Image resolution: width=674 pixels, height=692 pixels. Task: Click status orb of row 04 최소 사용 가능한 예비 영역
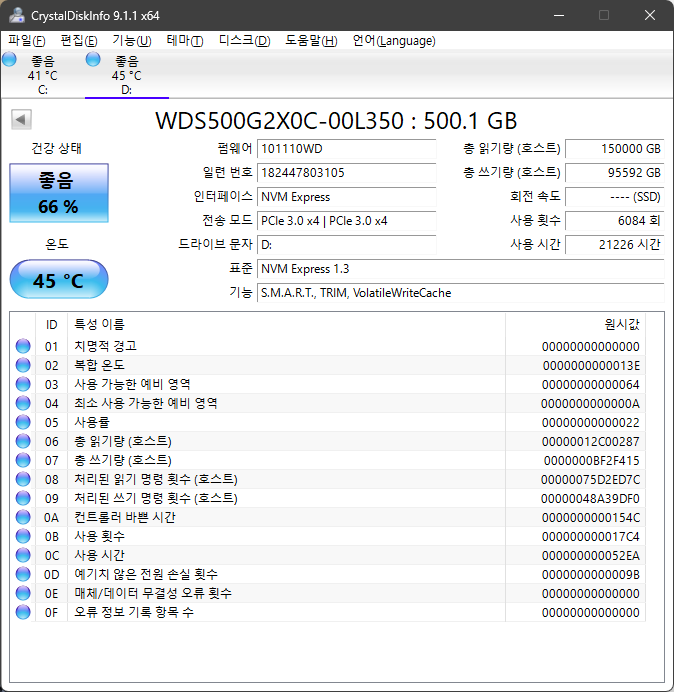[x=23, y=403]
